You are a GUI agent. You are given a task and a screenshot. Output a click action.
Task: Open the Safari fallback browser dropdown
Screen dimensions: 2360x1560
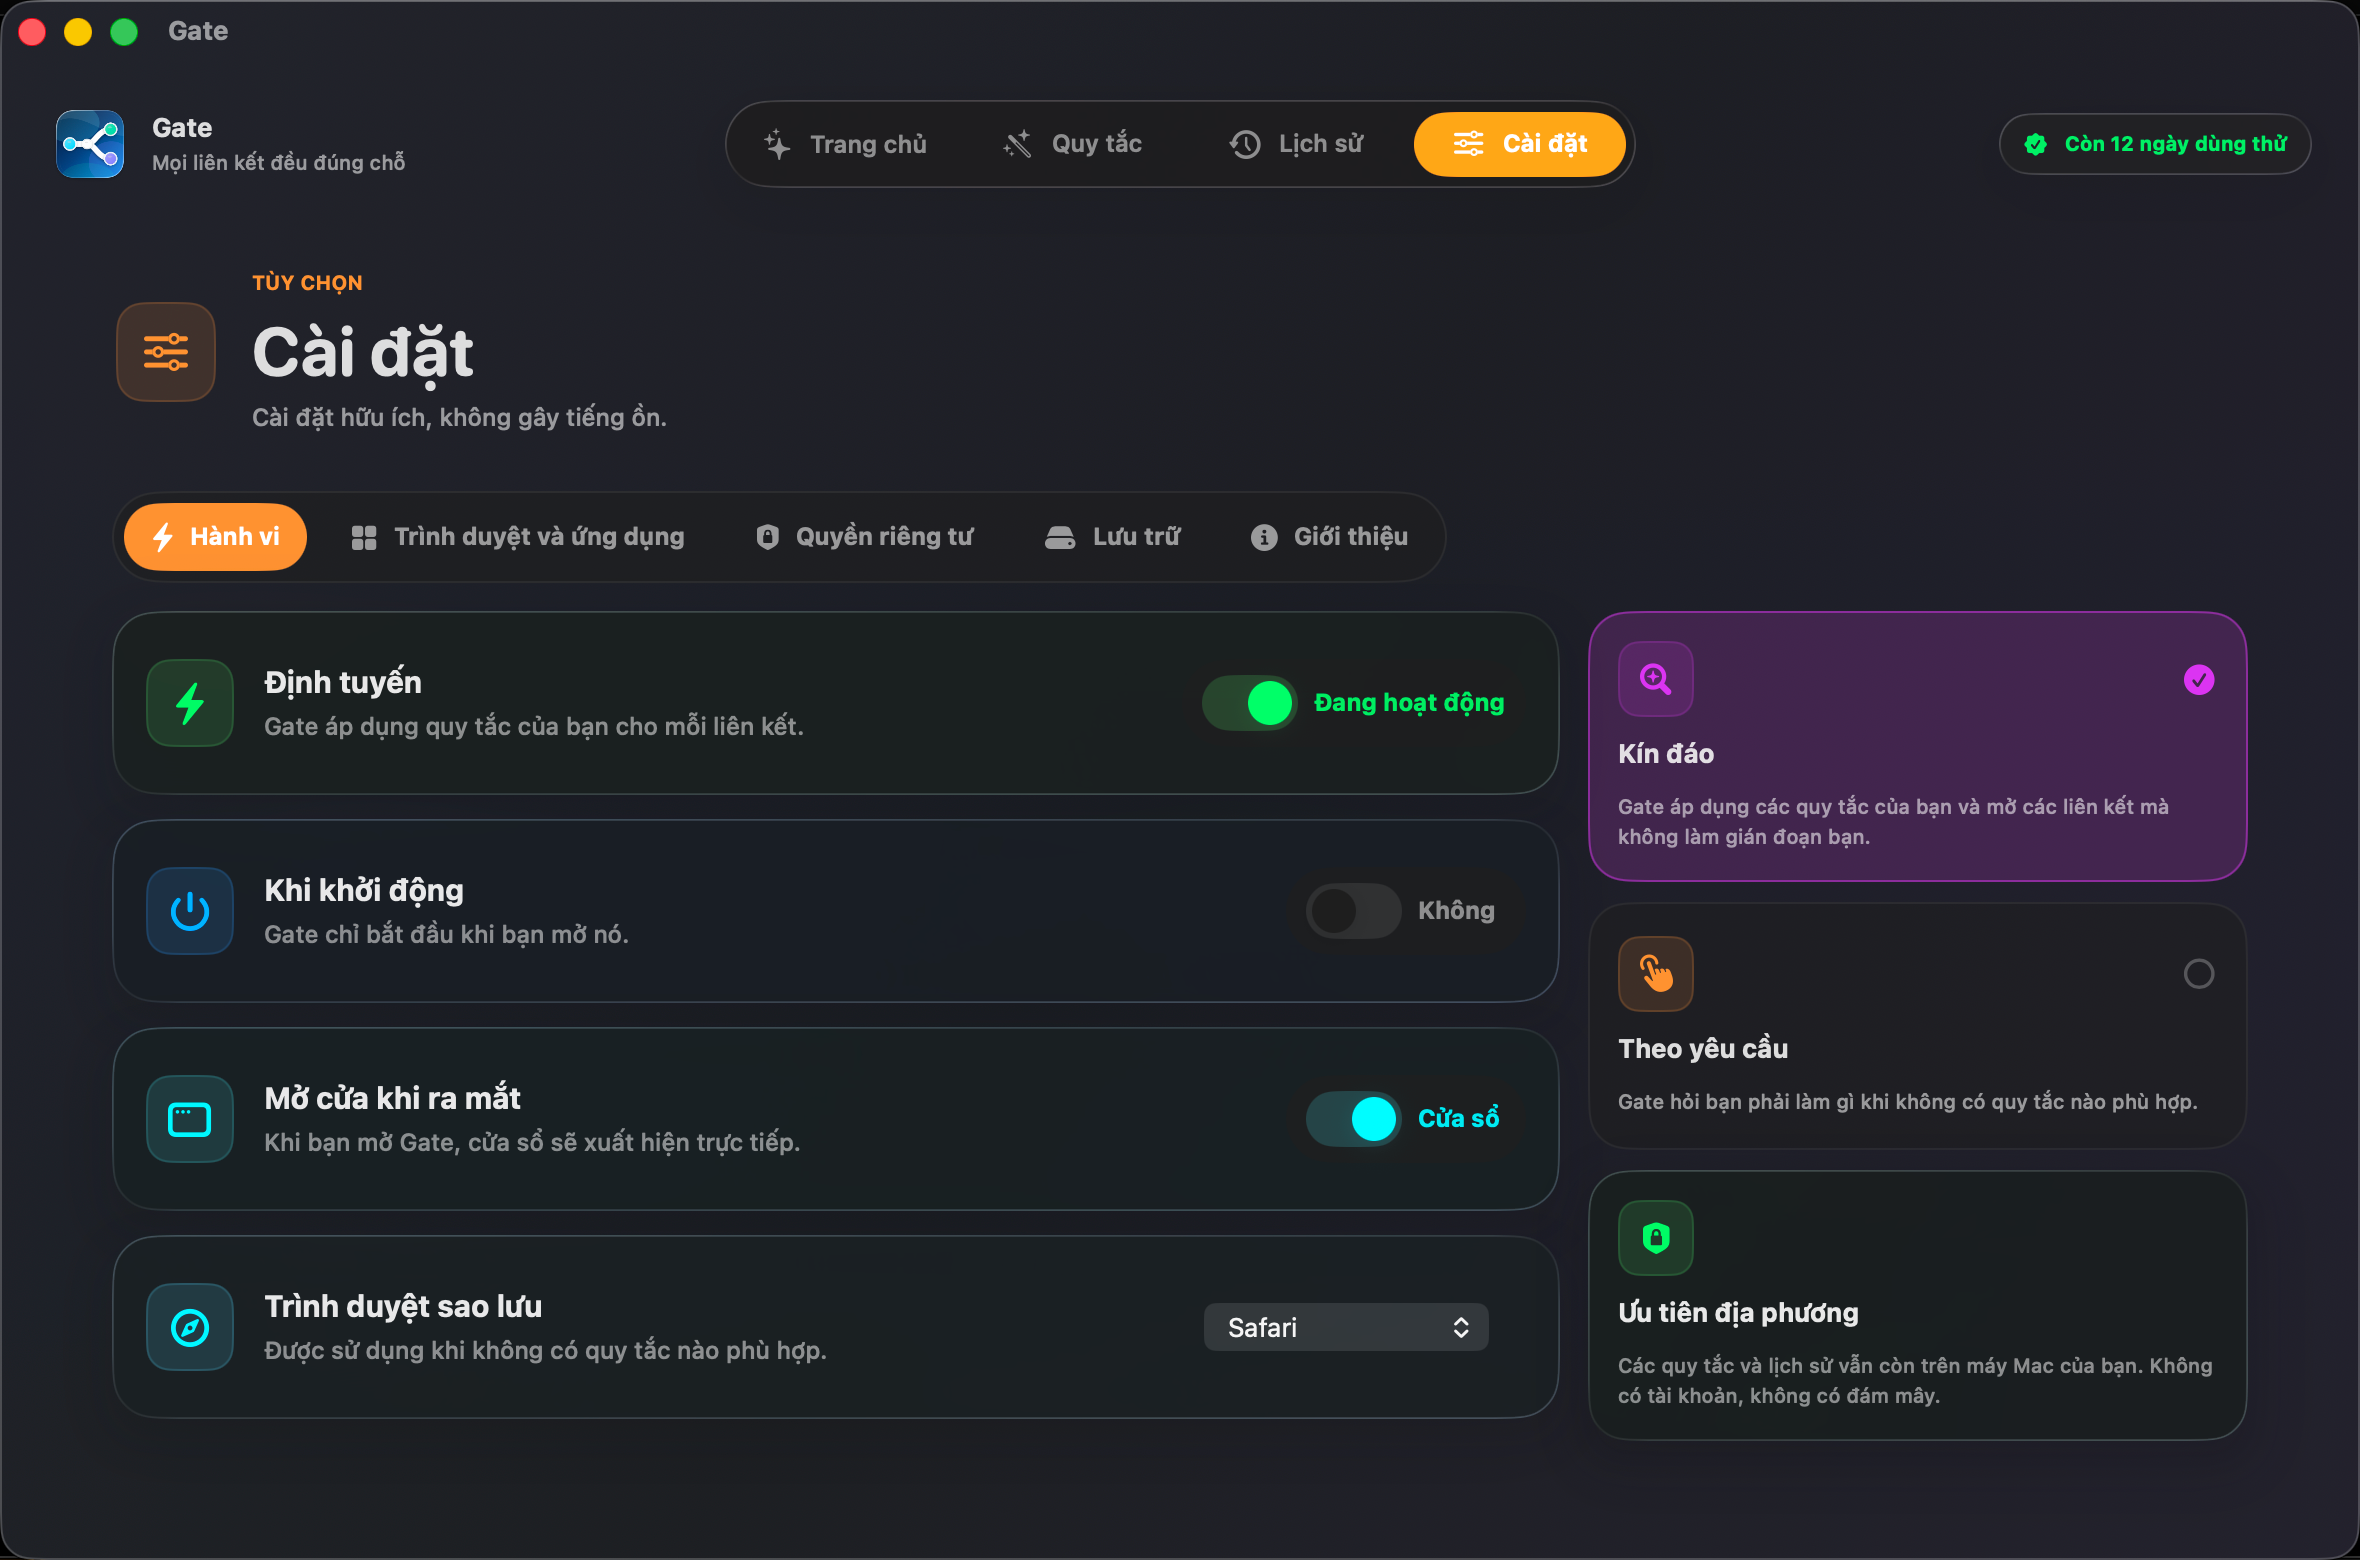[x=1346, y=1327]
